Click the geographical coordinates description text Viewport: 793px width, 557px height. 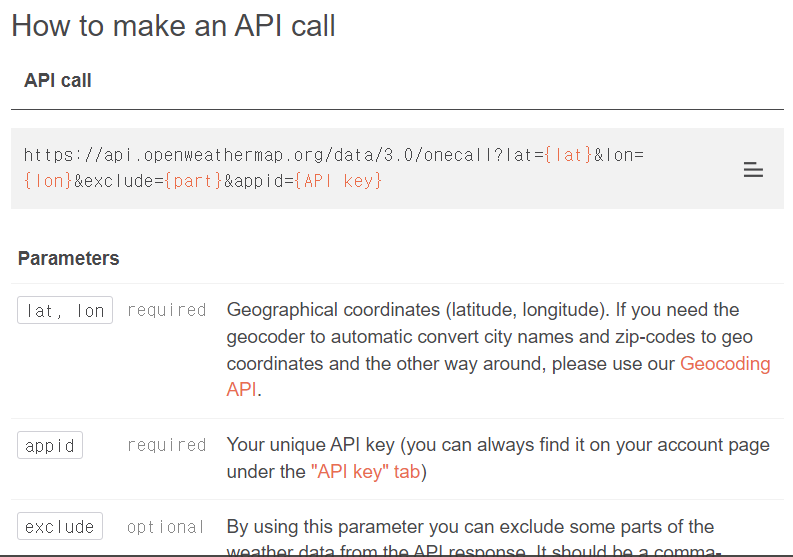498,350
